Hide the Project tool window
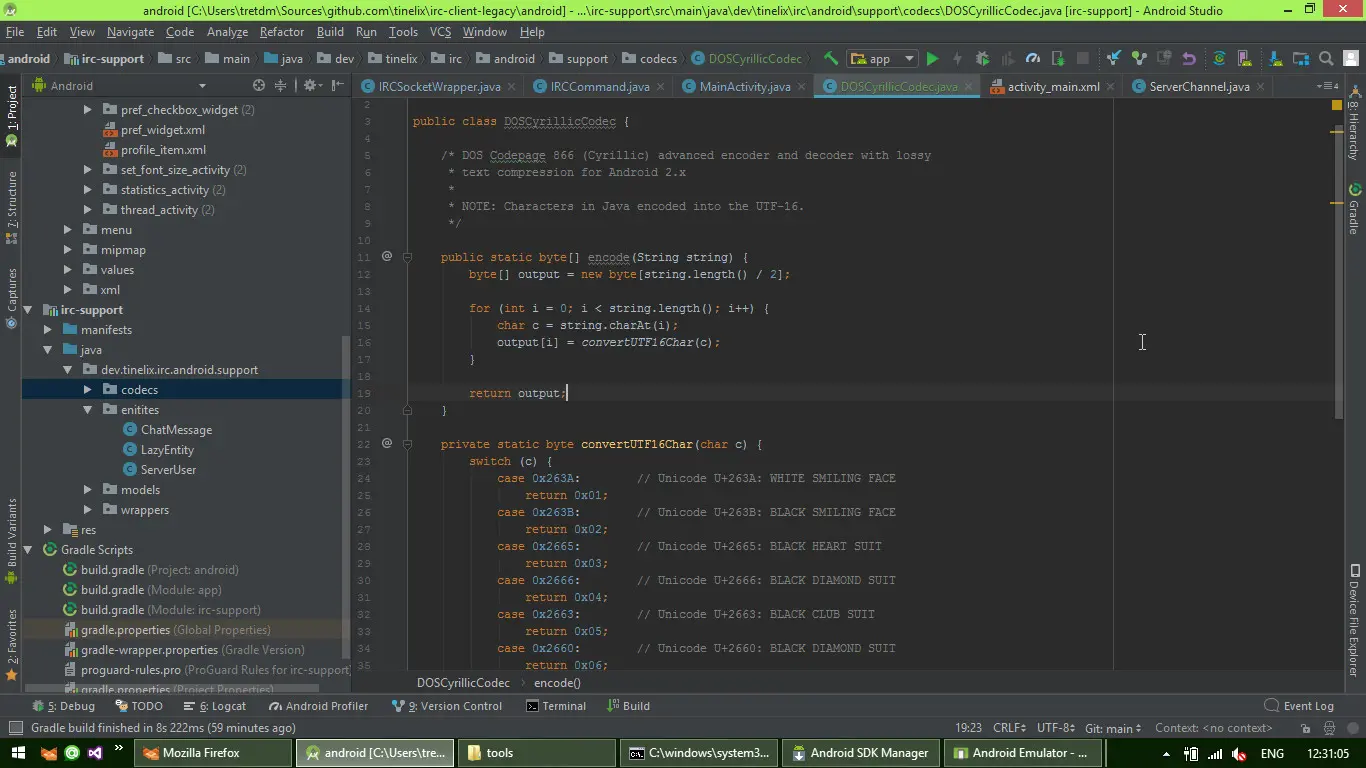The image size is (1366, 768). click(x=337, y=86)
